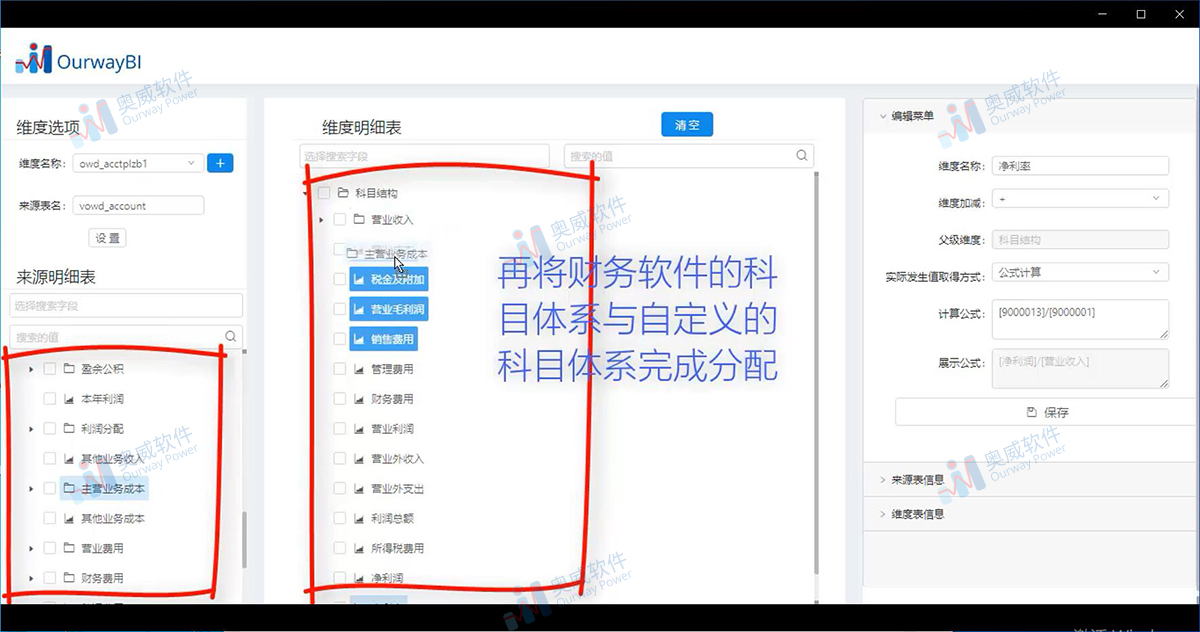
Task: Check the 本年利润 checkbox
Action: coord(49,399)
